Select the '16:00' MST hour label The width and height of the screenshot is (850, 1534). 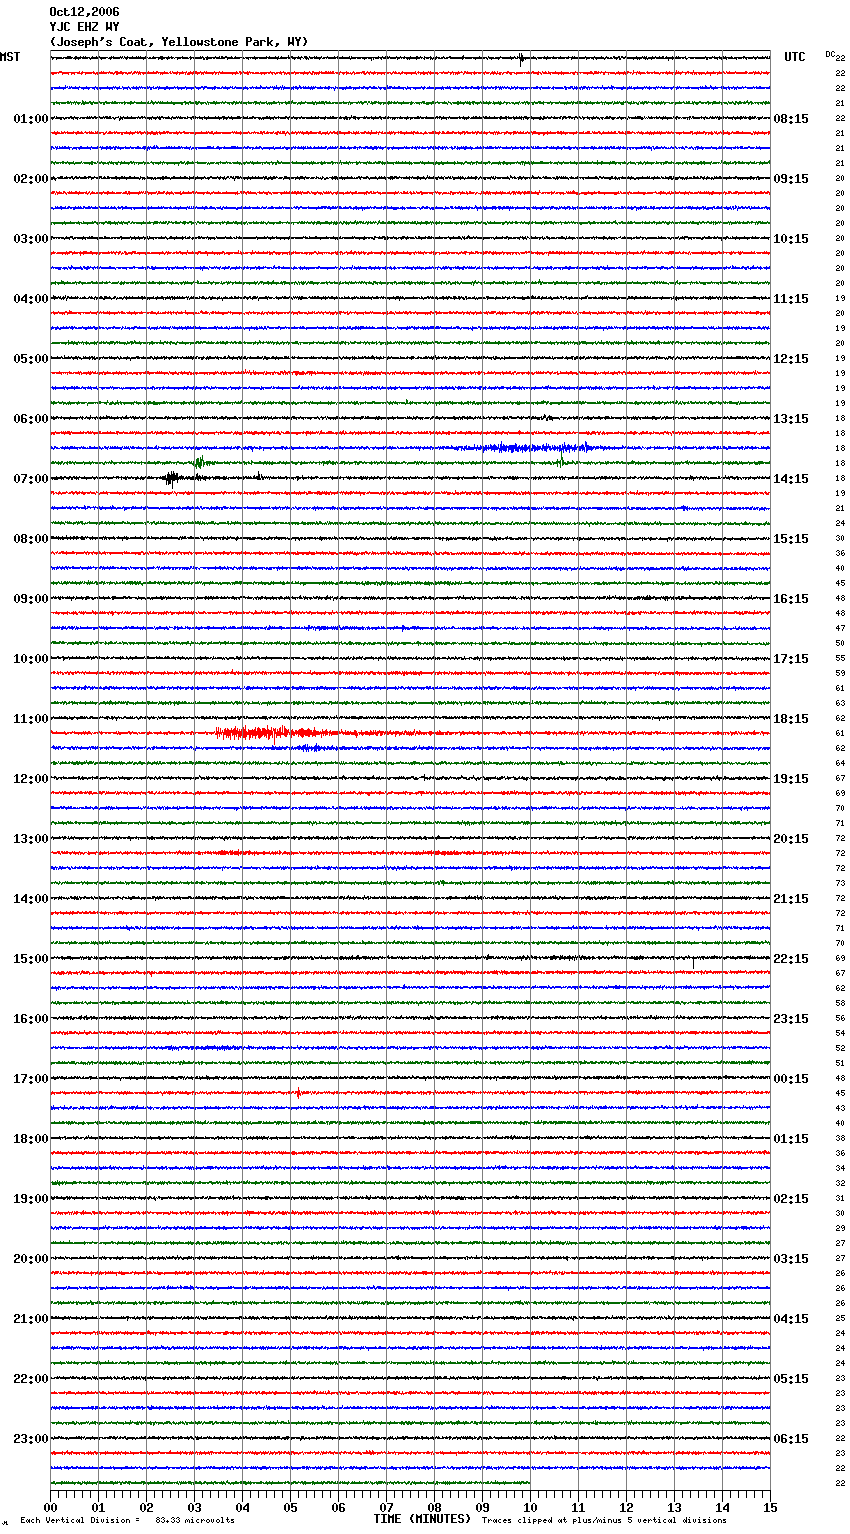(x=31, y=1019)
